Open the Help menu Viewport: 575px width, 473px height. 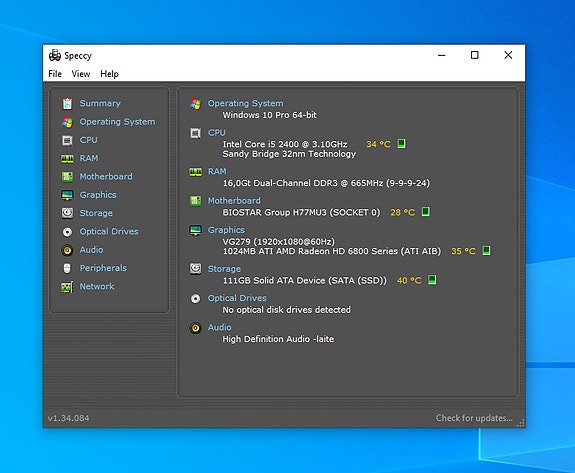[x=109, y=74]
